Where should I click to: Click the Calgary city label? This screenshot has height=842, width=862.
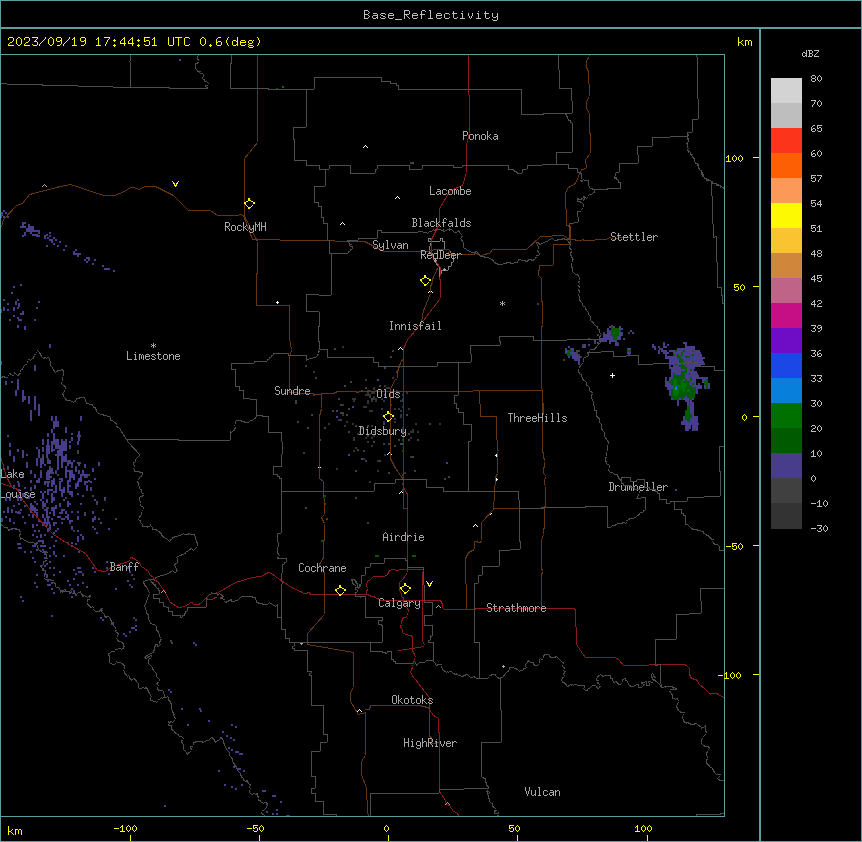tap(399, 603)
